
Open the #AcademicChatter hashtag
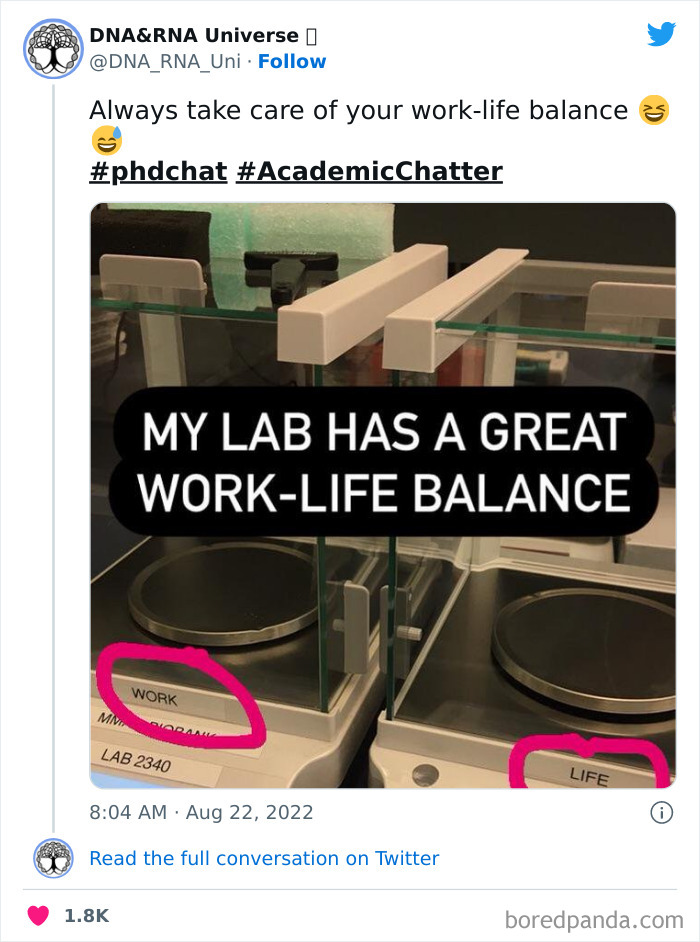pyautogui.click(x=369, y=172)
